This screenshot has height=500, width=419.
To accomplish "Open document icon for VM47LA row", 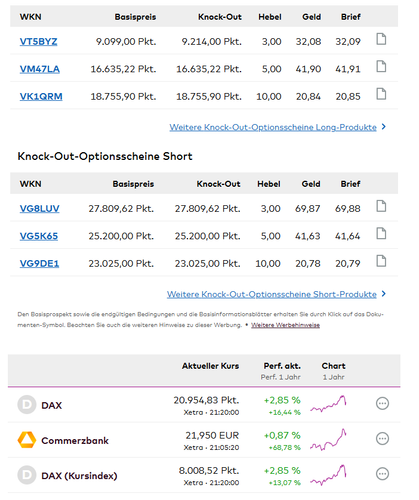I will (x=381, y=66).
